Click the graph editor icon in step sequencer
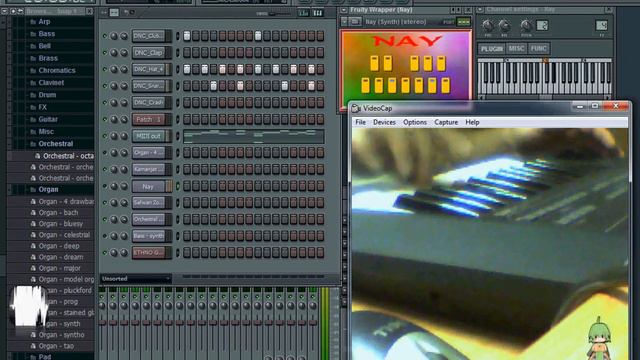 (x=303, y=13)
